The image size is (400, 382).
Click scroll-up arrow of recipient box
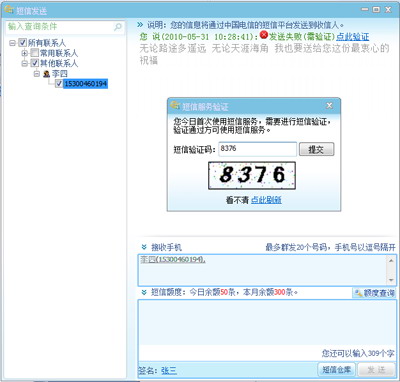[x=391, y=260]
